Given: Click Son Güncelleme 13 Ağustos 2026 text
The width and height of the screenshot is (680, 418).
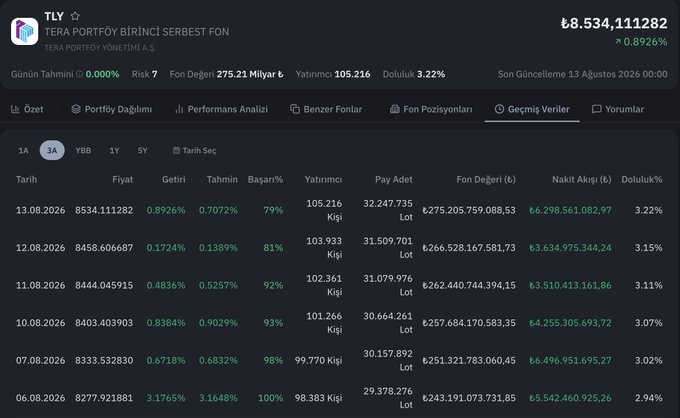Looking at the screenshot, I should click(x=582, y=74).
